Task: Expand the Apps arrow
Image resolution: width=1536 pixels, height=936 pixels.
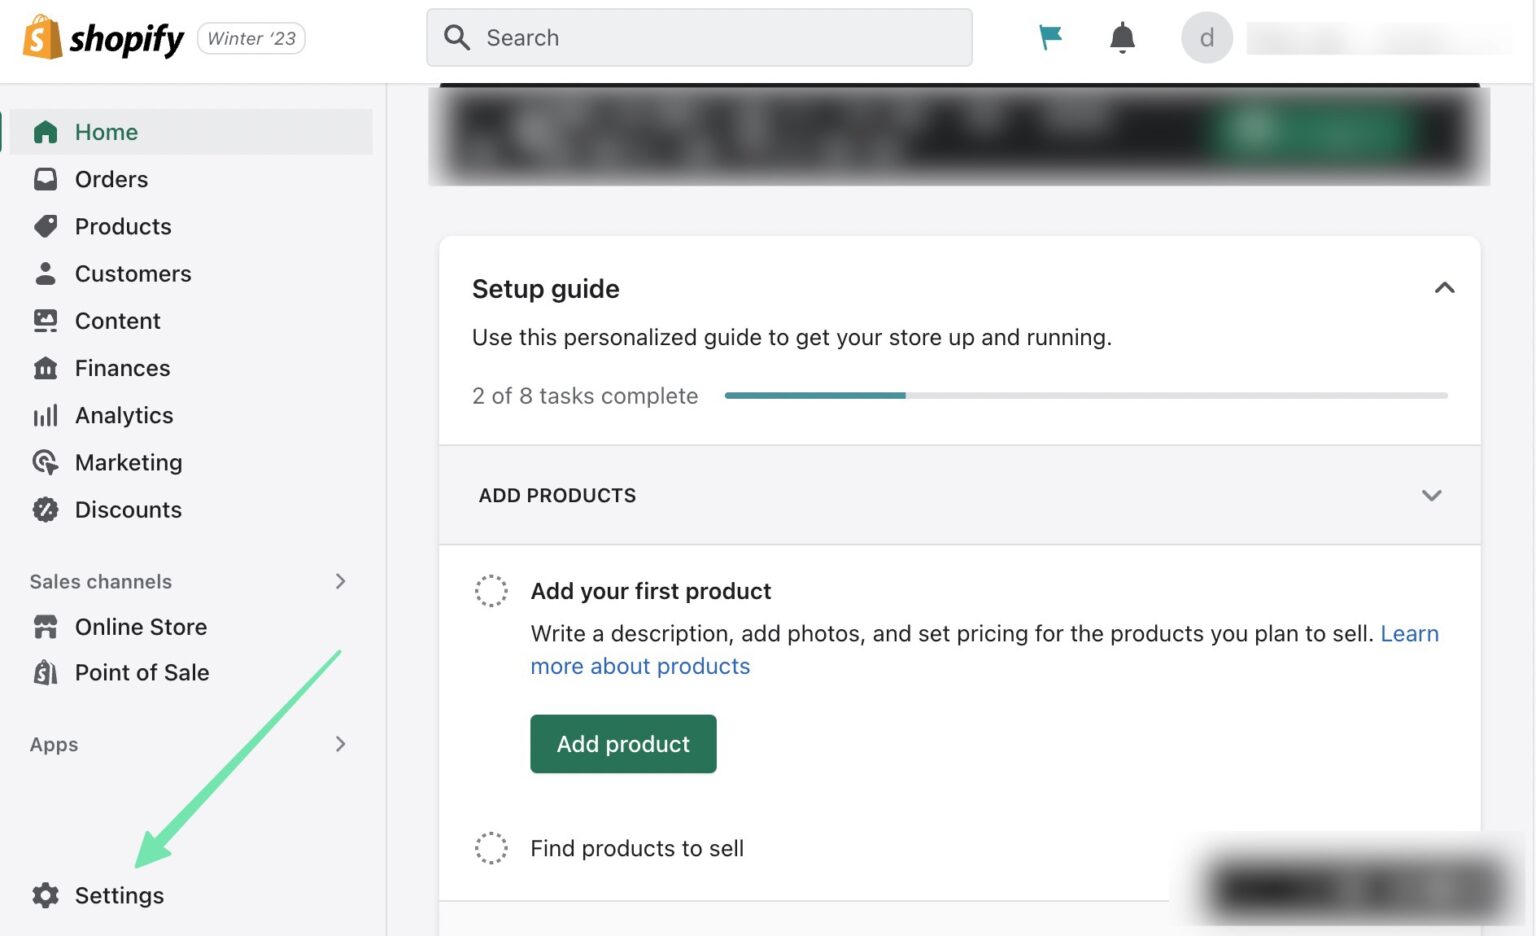Action: coord(341,744)
